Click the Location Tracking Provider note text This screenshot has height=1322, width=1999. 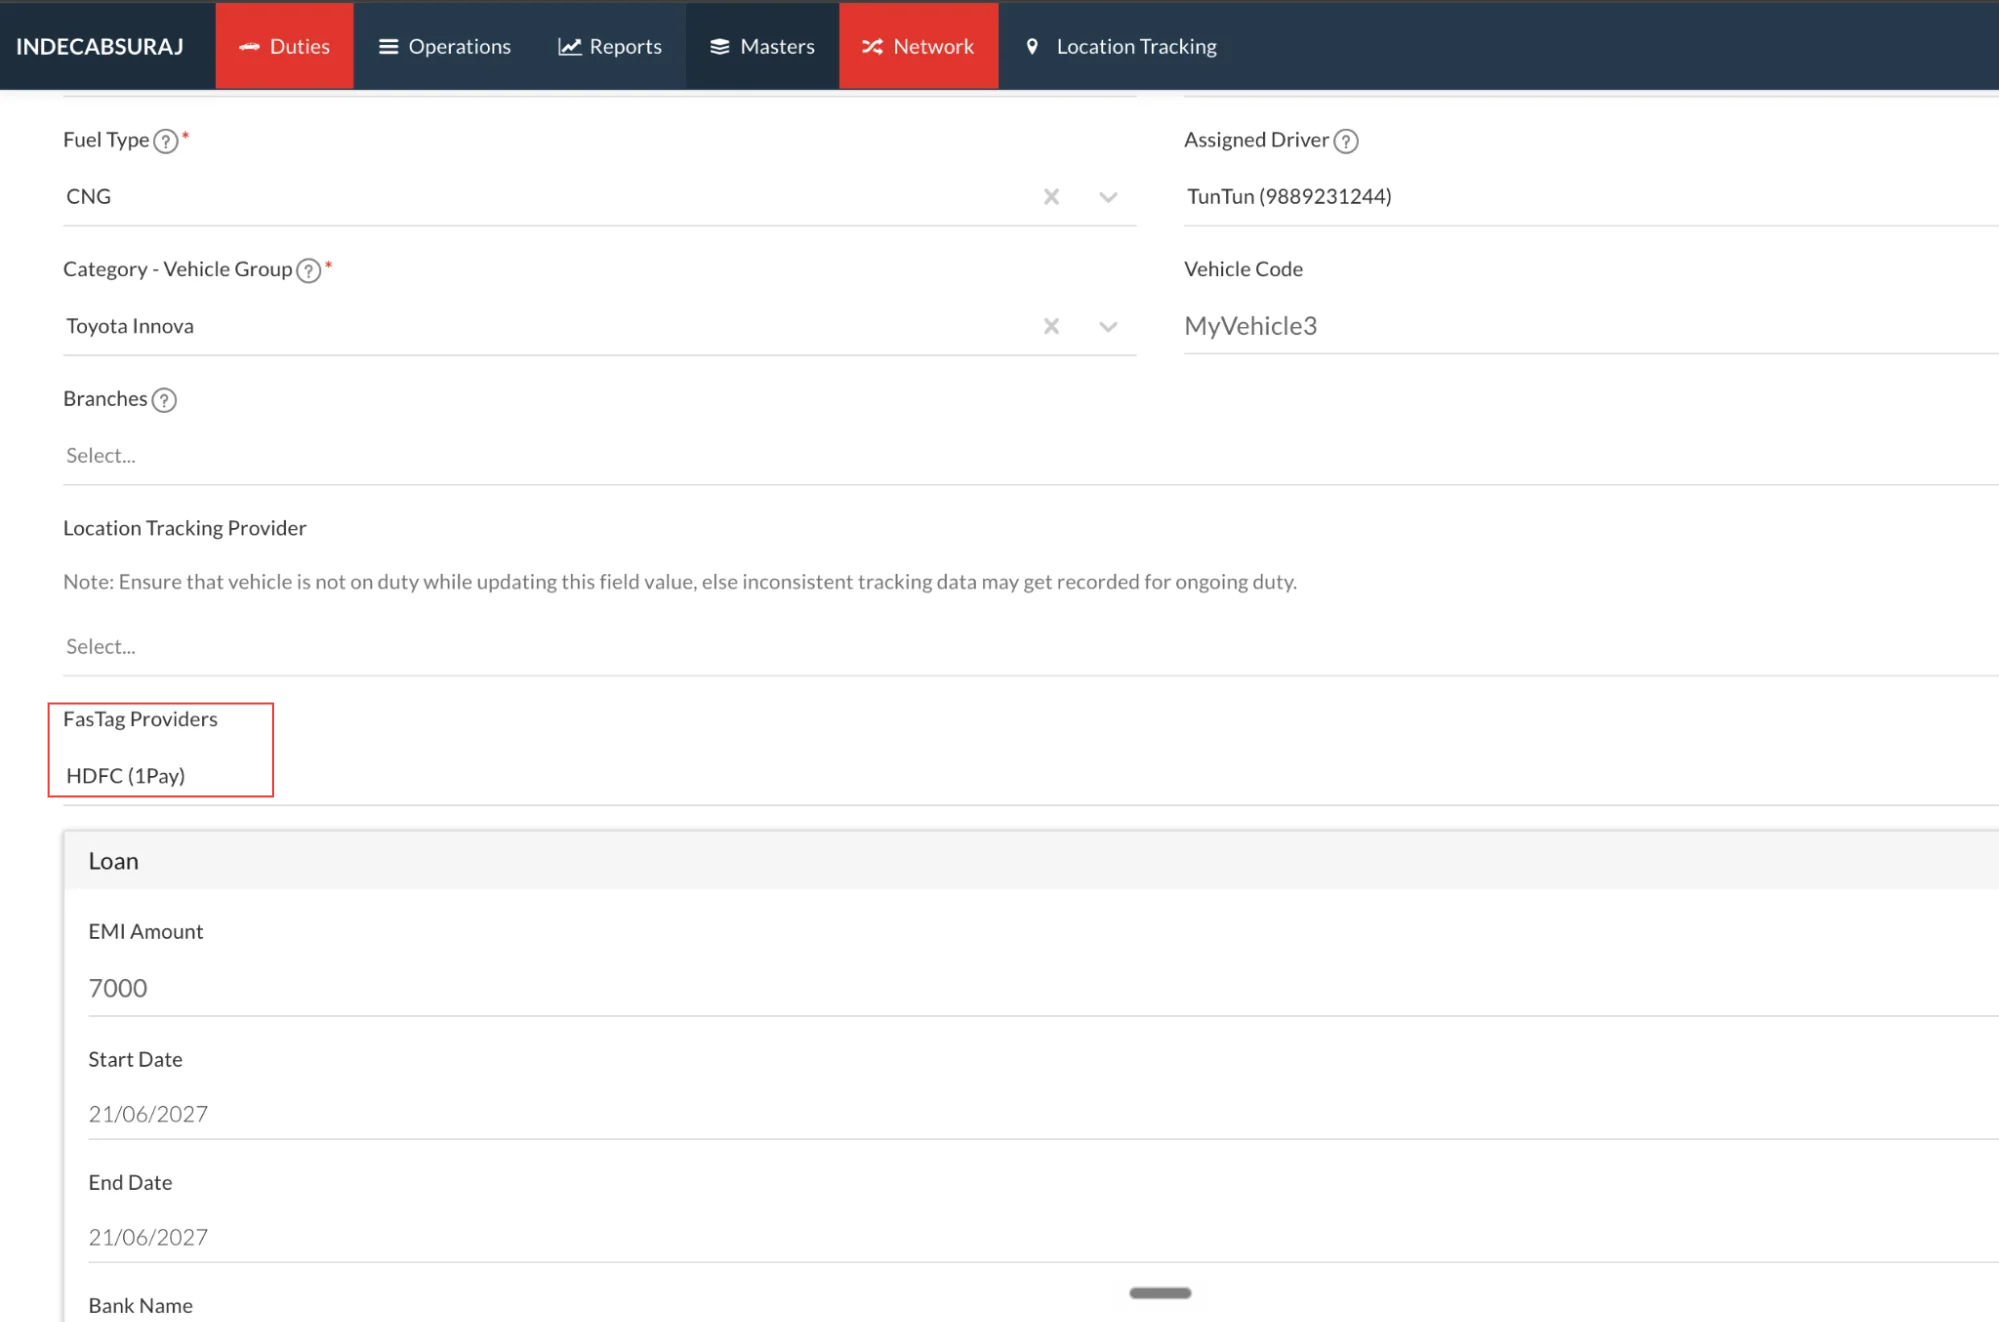click(x=680, y=582)
